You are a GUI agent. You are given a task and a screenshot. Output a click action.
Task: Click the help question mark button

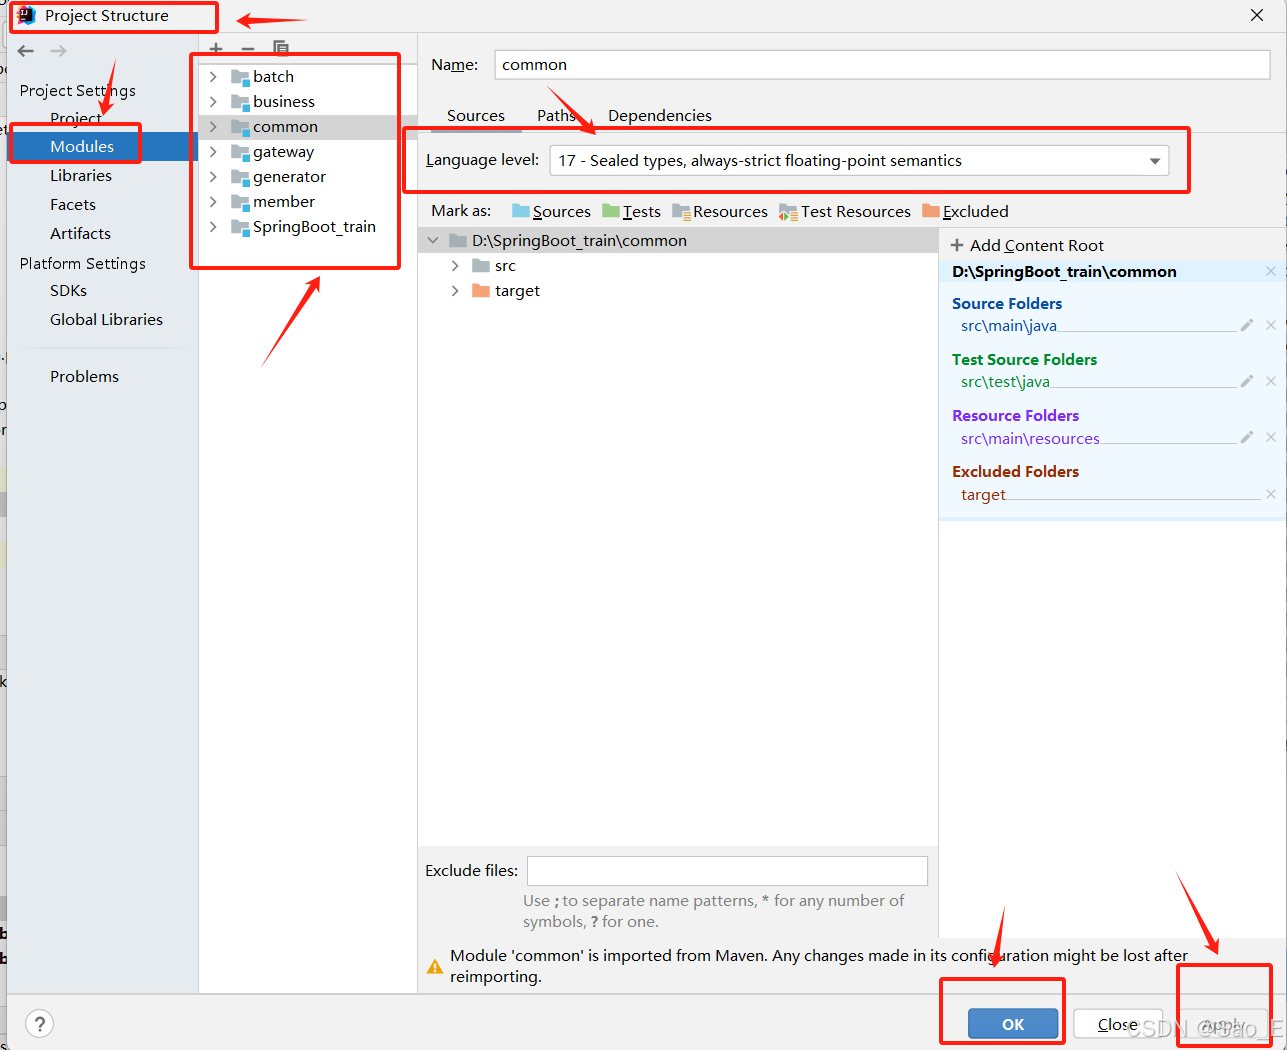(x=39, y=1024)
